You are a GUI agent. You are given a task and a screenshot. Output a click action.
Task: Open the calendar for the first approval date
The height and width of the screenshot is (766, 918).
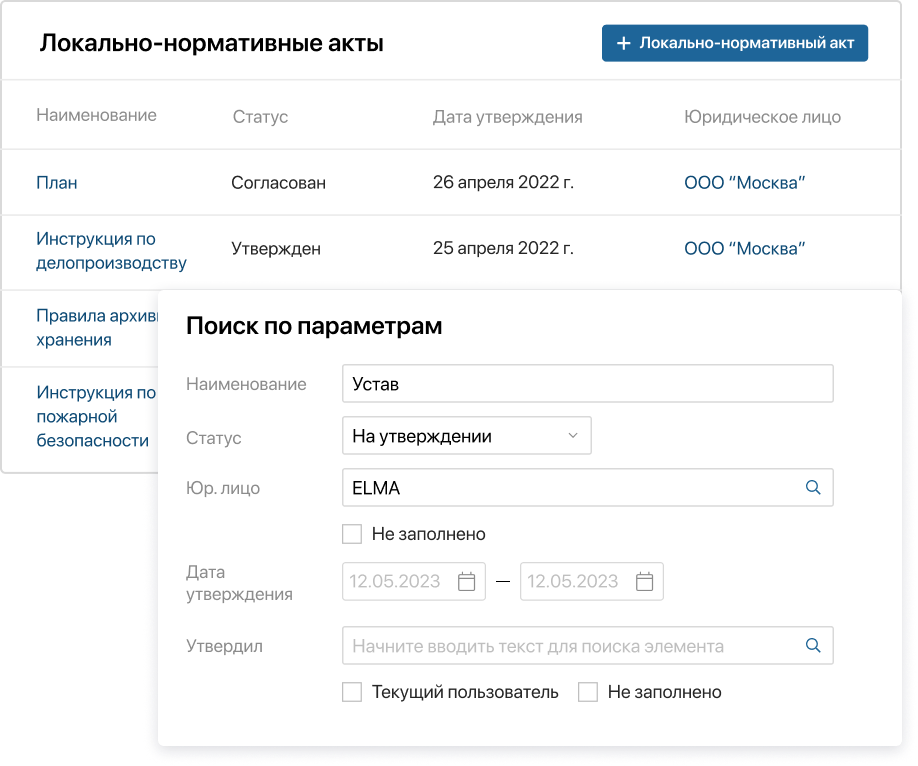coord(465,581)
